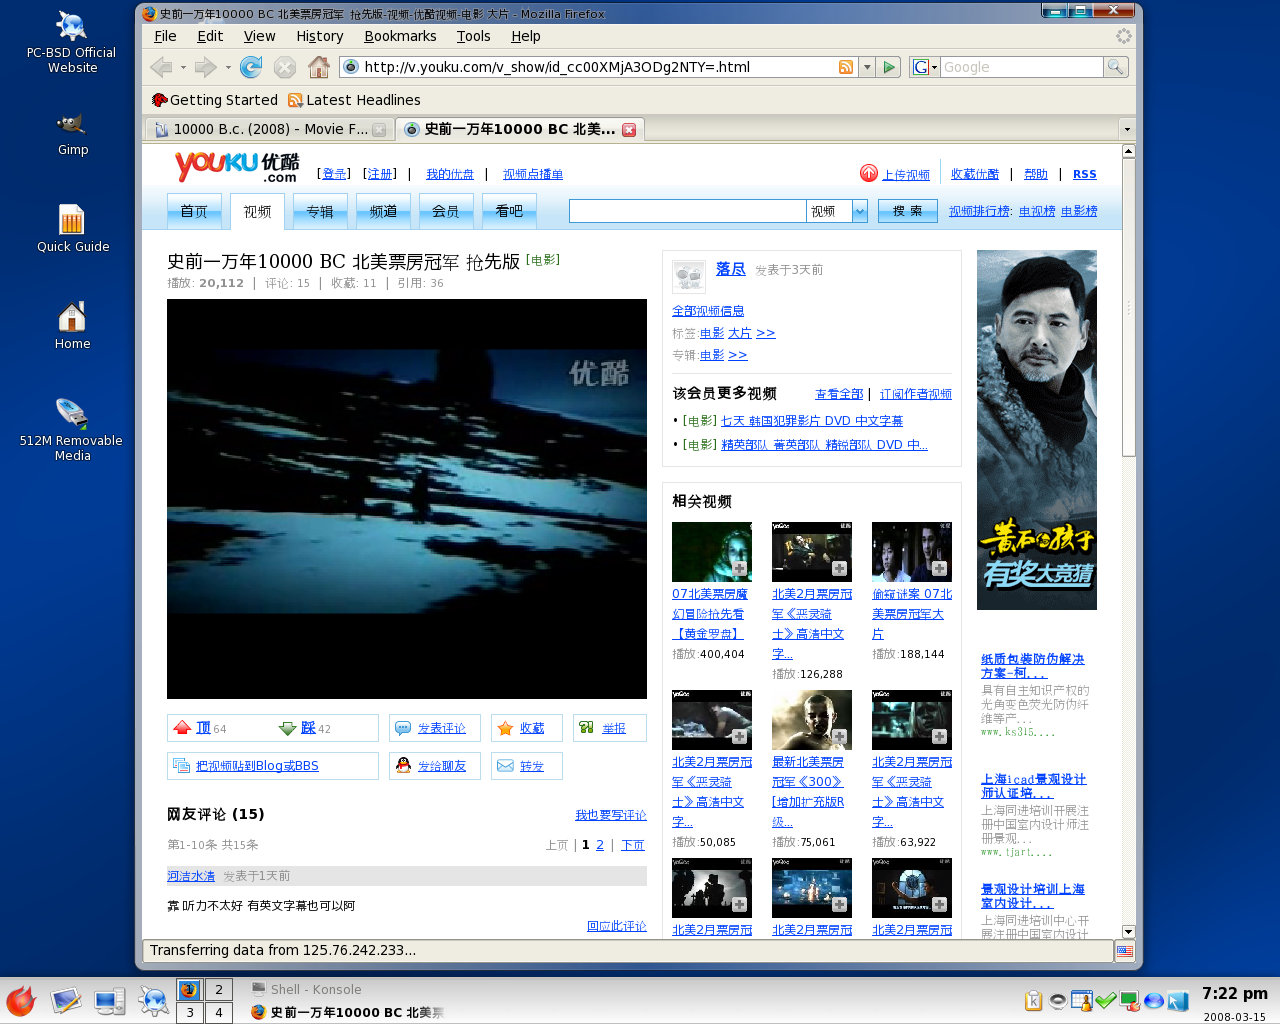Open PC-BSD Official Website desktop icon
The image size is (1280, 1024).
[72, 42]
